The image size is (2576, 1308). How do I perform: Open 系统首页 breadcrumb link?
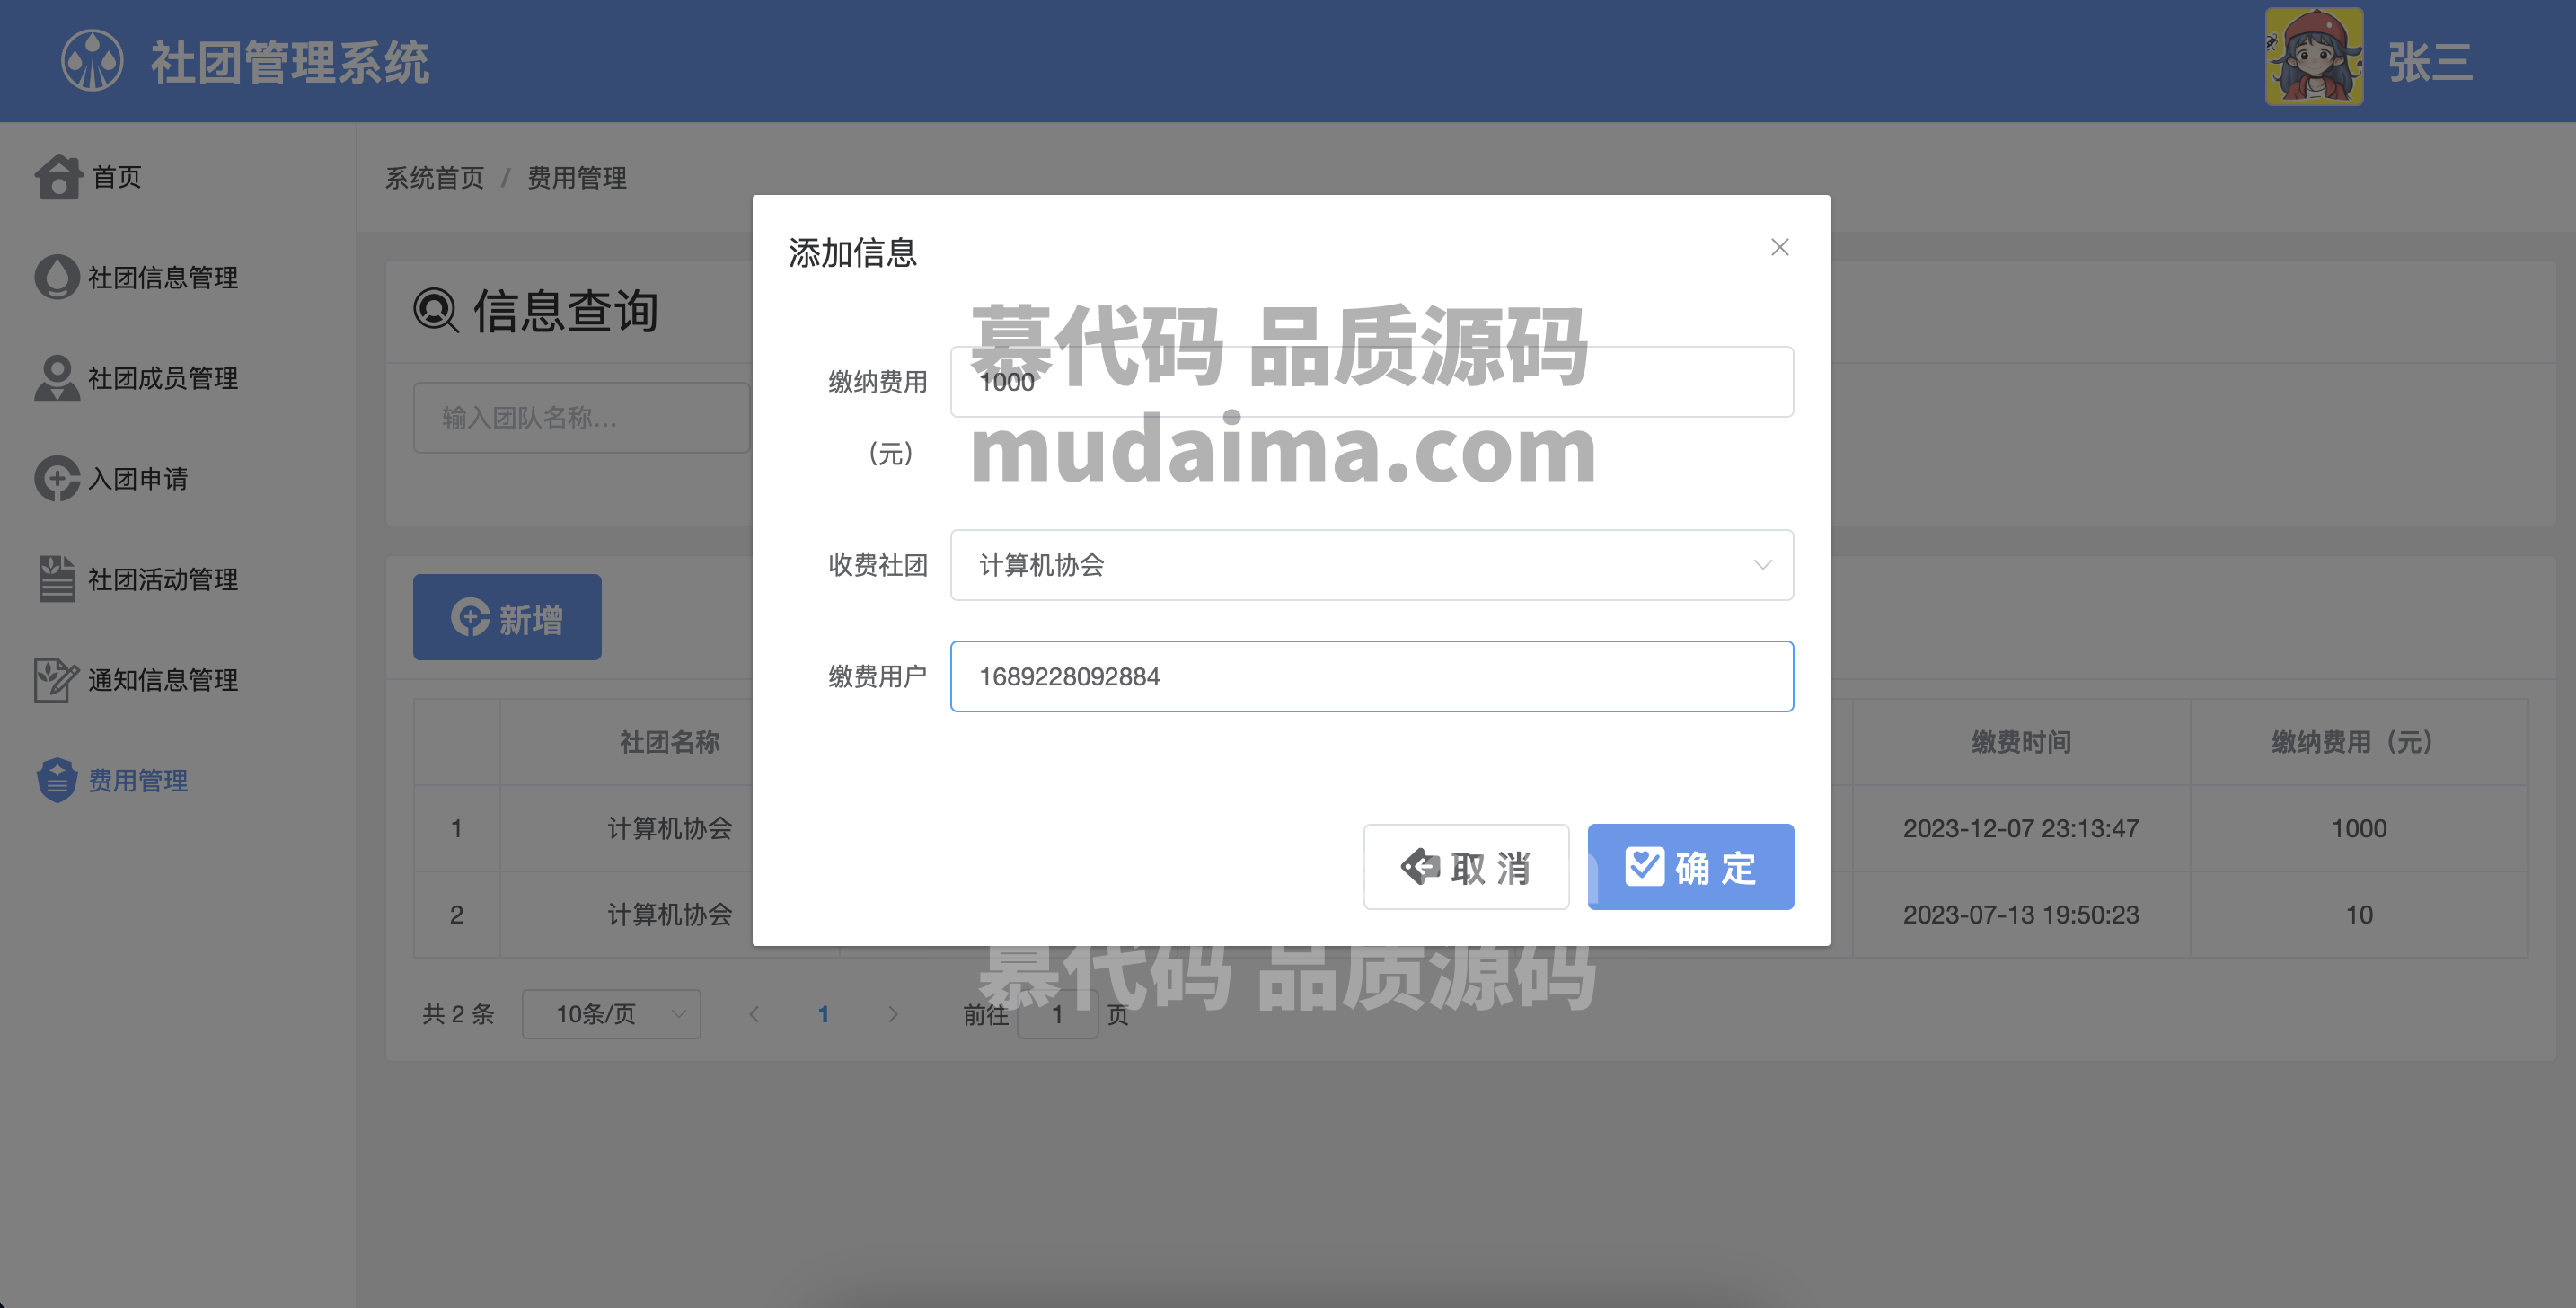point(435,178)
